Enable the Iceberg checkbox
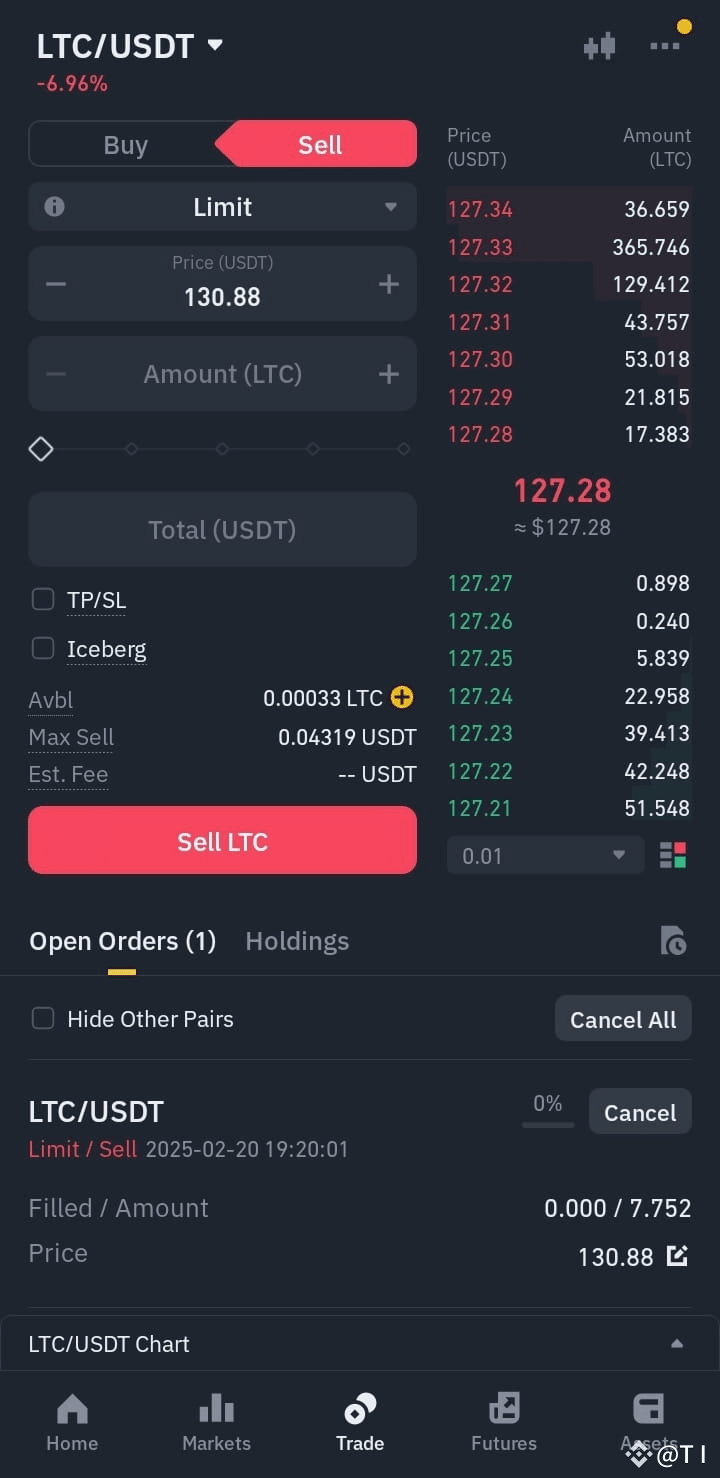720x1478 pixels. click(43, 648)
